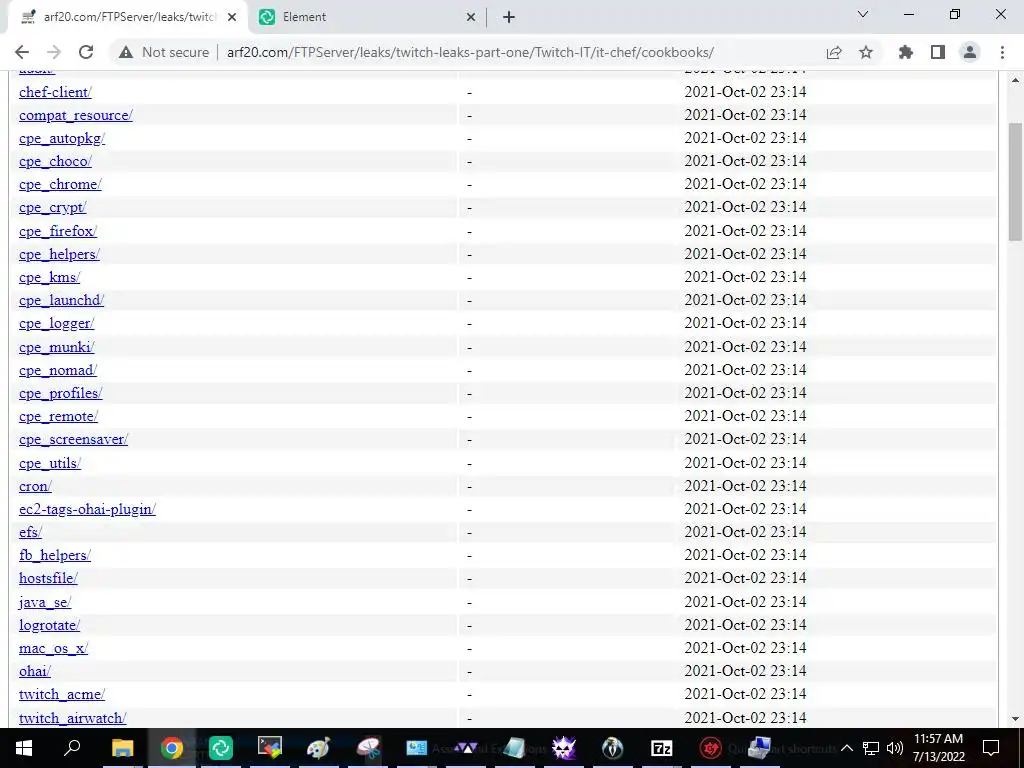Open the cron/ folder
Image resolution: width=1024 pixels, height=768 pixels.
click(35, 487)
